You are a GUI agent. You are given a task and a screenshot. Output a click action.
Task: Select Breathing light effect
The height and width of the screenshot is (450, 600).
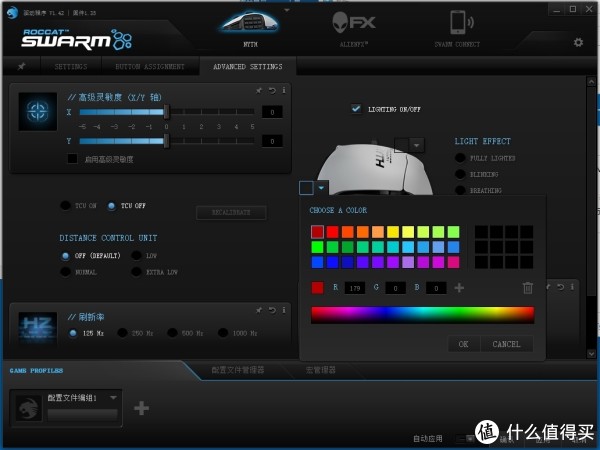(x=460, y=190)
